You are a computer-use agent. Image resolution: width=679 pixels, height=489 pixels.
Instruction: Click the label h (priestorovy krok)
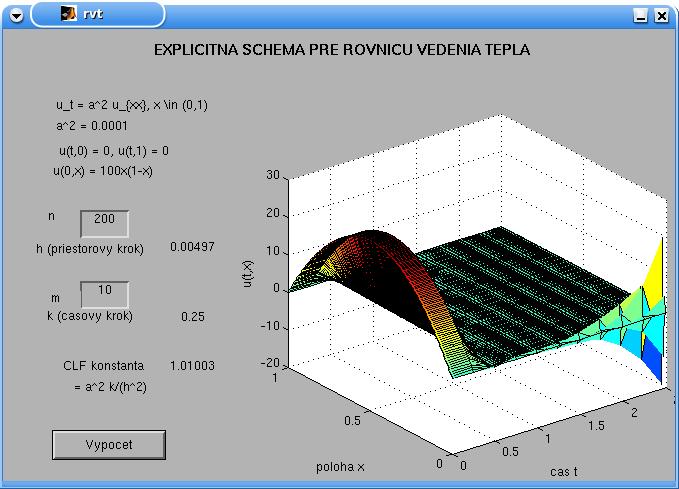click(x=90, y=249)
